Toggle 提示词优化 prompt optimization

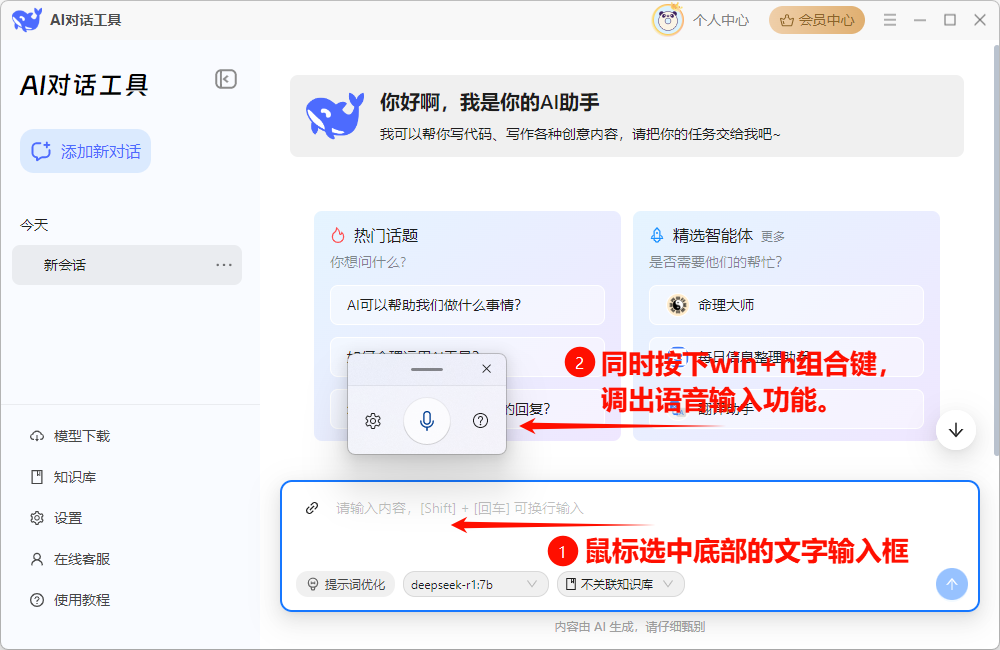click(346, 584)
